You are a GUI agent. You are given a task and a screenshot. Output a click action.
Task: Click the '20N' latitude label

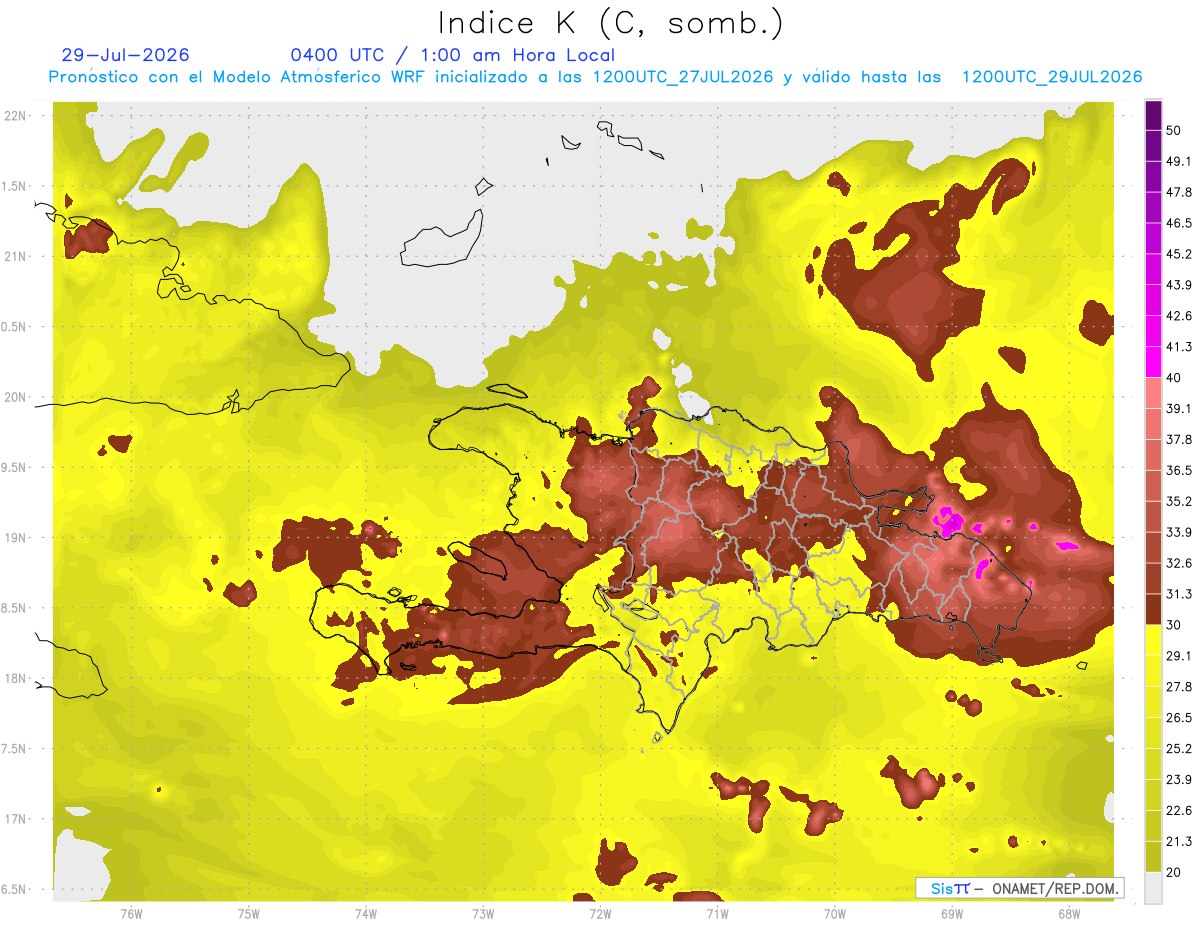pyautogui.click(x=15, y=397)
